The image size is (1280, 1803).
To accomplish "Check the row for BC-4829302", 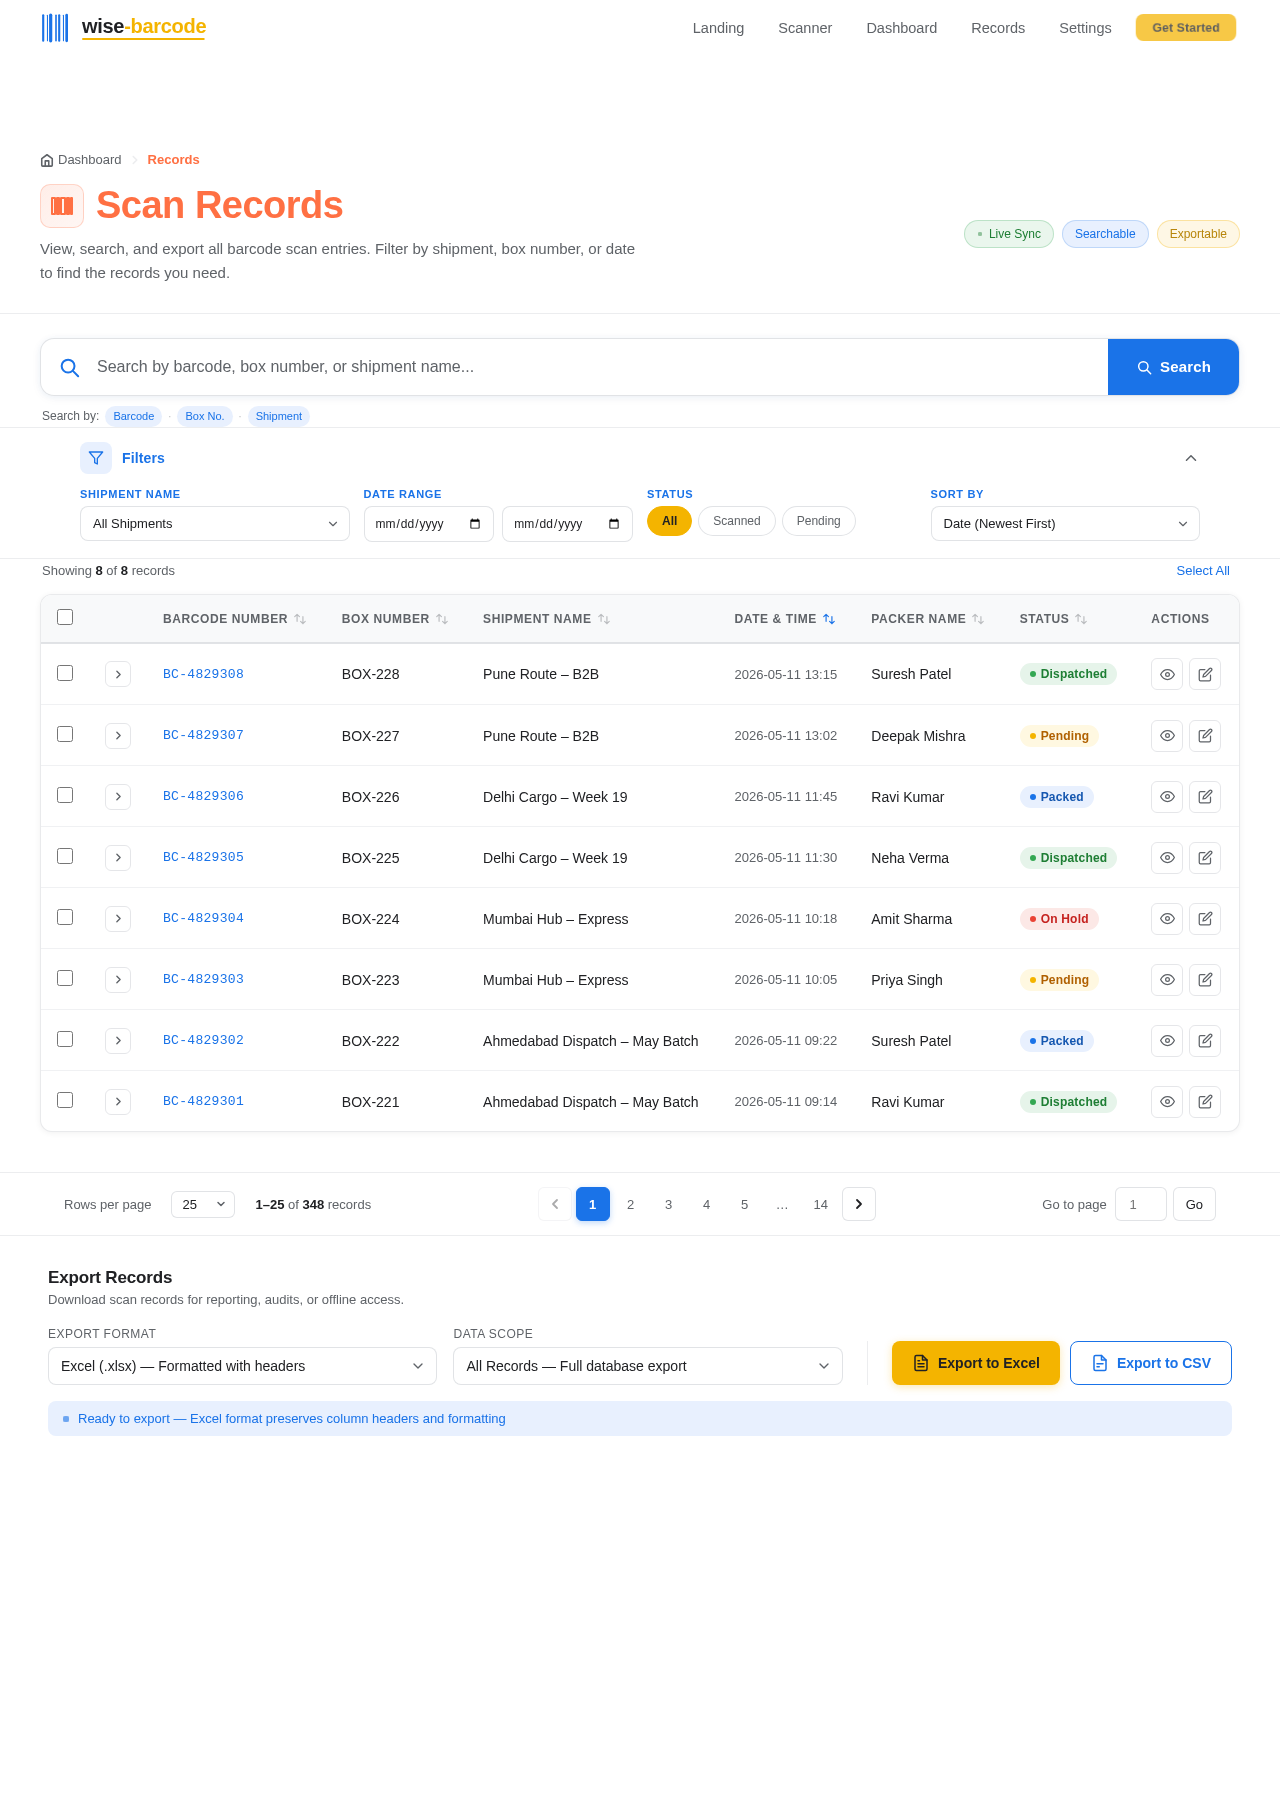I will (x=65, y=1039).
